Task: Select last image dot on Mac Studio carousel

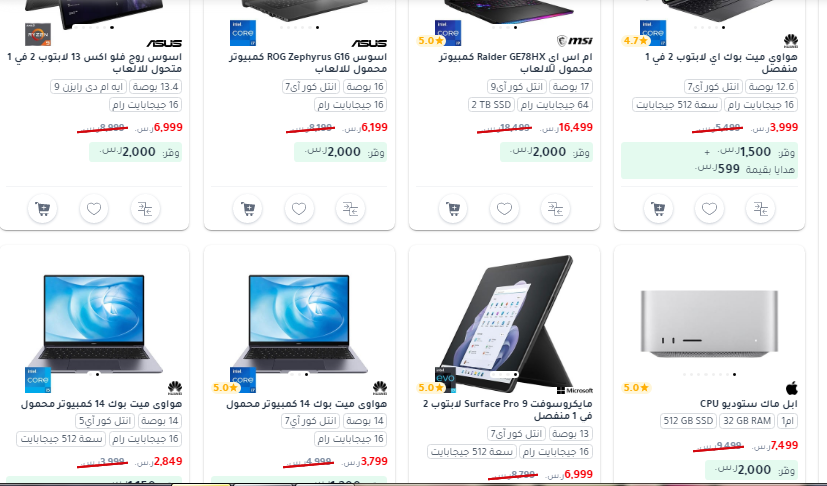Action: coord(734,374)
